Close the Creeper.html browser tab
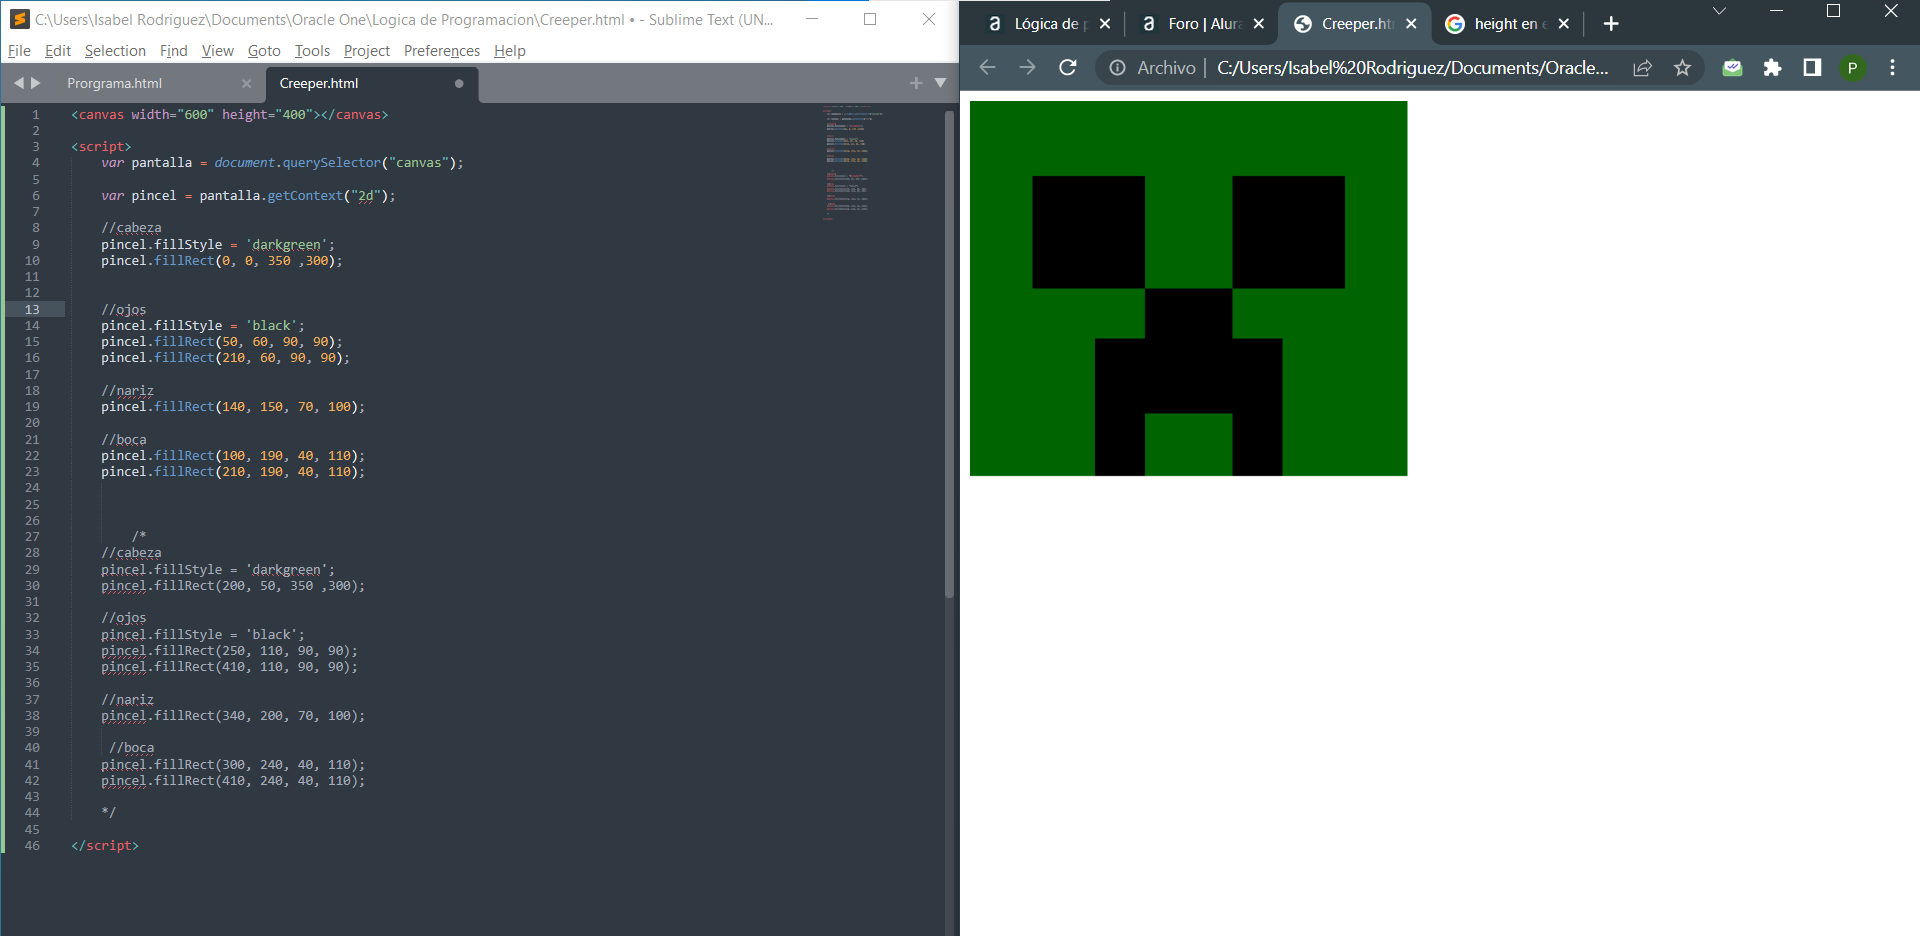 [1411, 24]
